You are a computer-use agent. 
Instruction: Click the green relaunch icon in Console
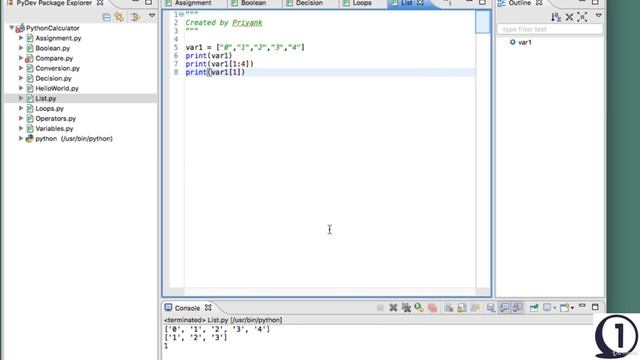coord(419,307)
